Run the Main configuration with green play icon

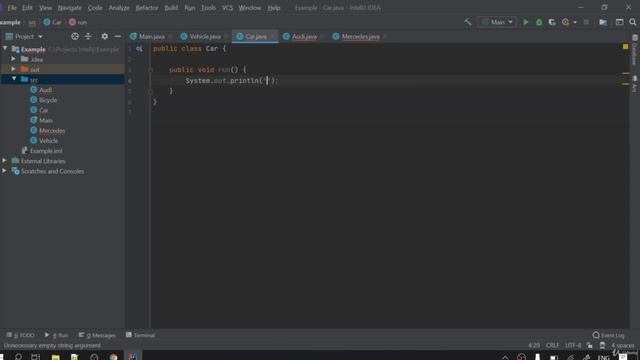pos(526,22)
